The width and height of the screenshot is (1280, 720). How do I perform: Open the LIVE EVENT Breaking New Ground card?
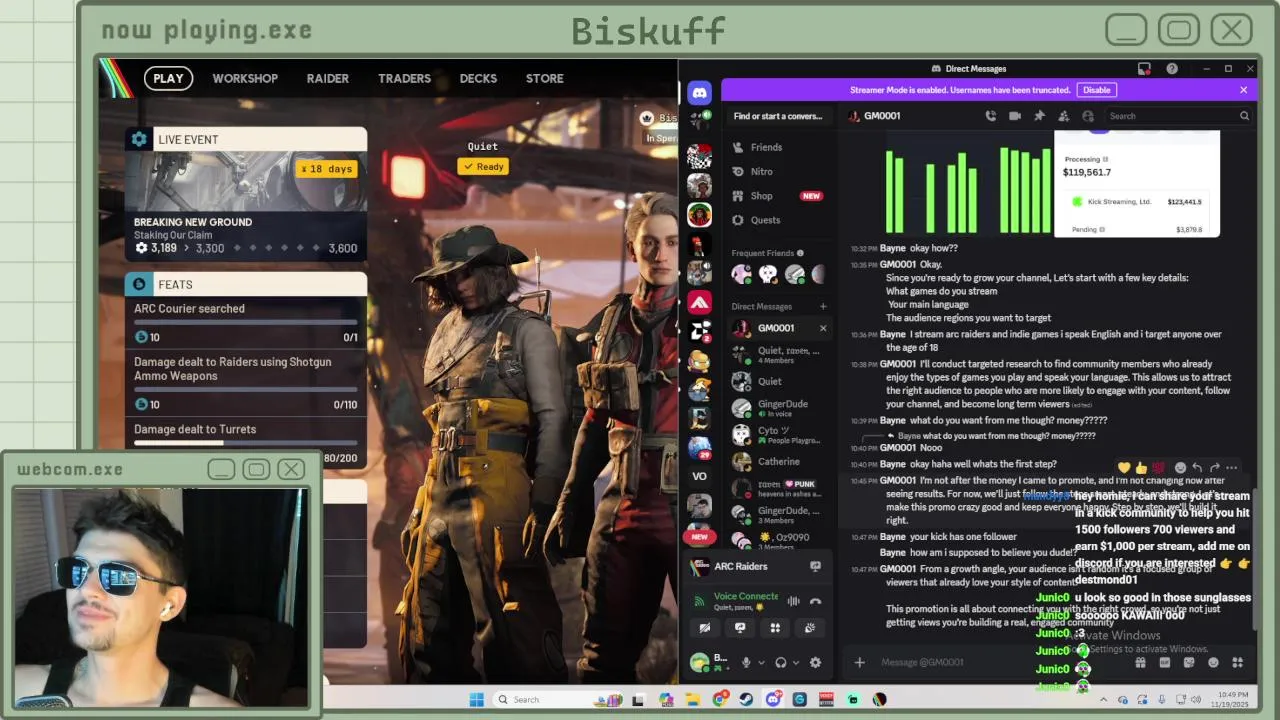point(246,194)
